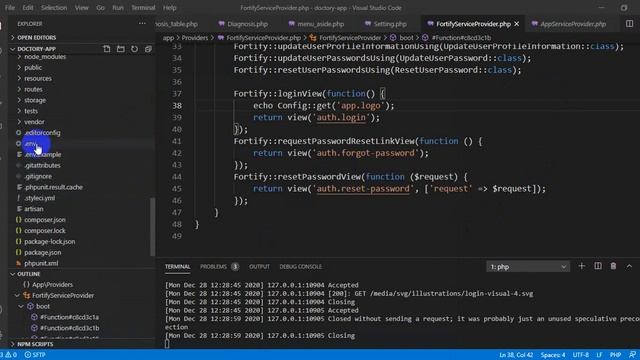Open the Edit menu

tap(28, 8)
